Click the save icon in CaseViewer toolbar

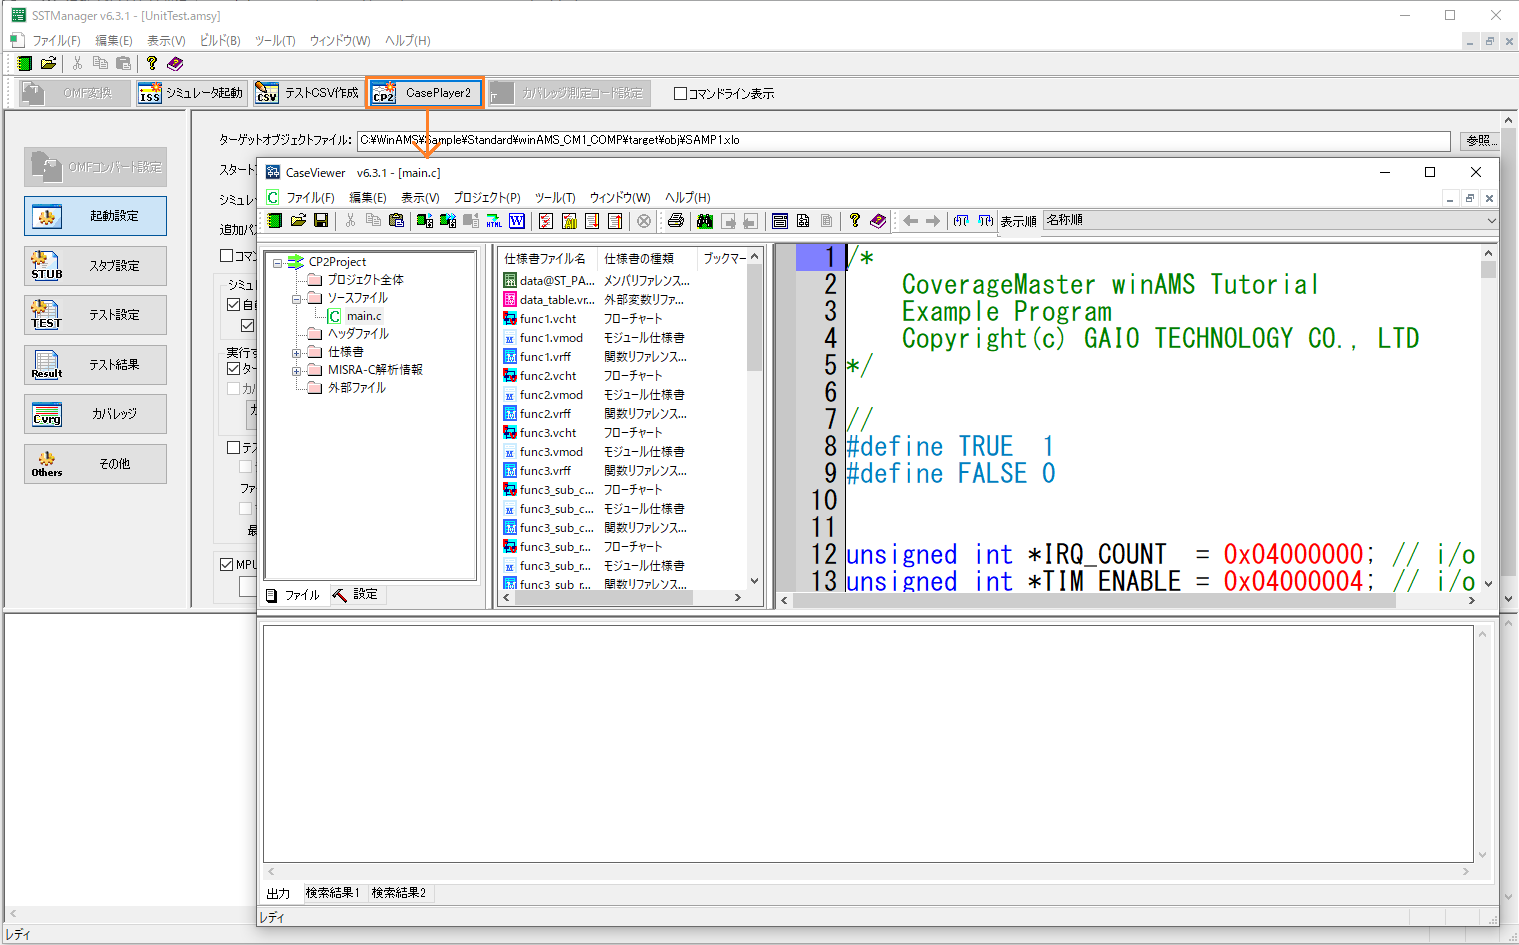321,221
